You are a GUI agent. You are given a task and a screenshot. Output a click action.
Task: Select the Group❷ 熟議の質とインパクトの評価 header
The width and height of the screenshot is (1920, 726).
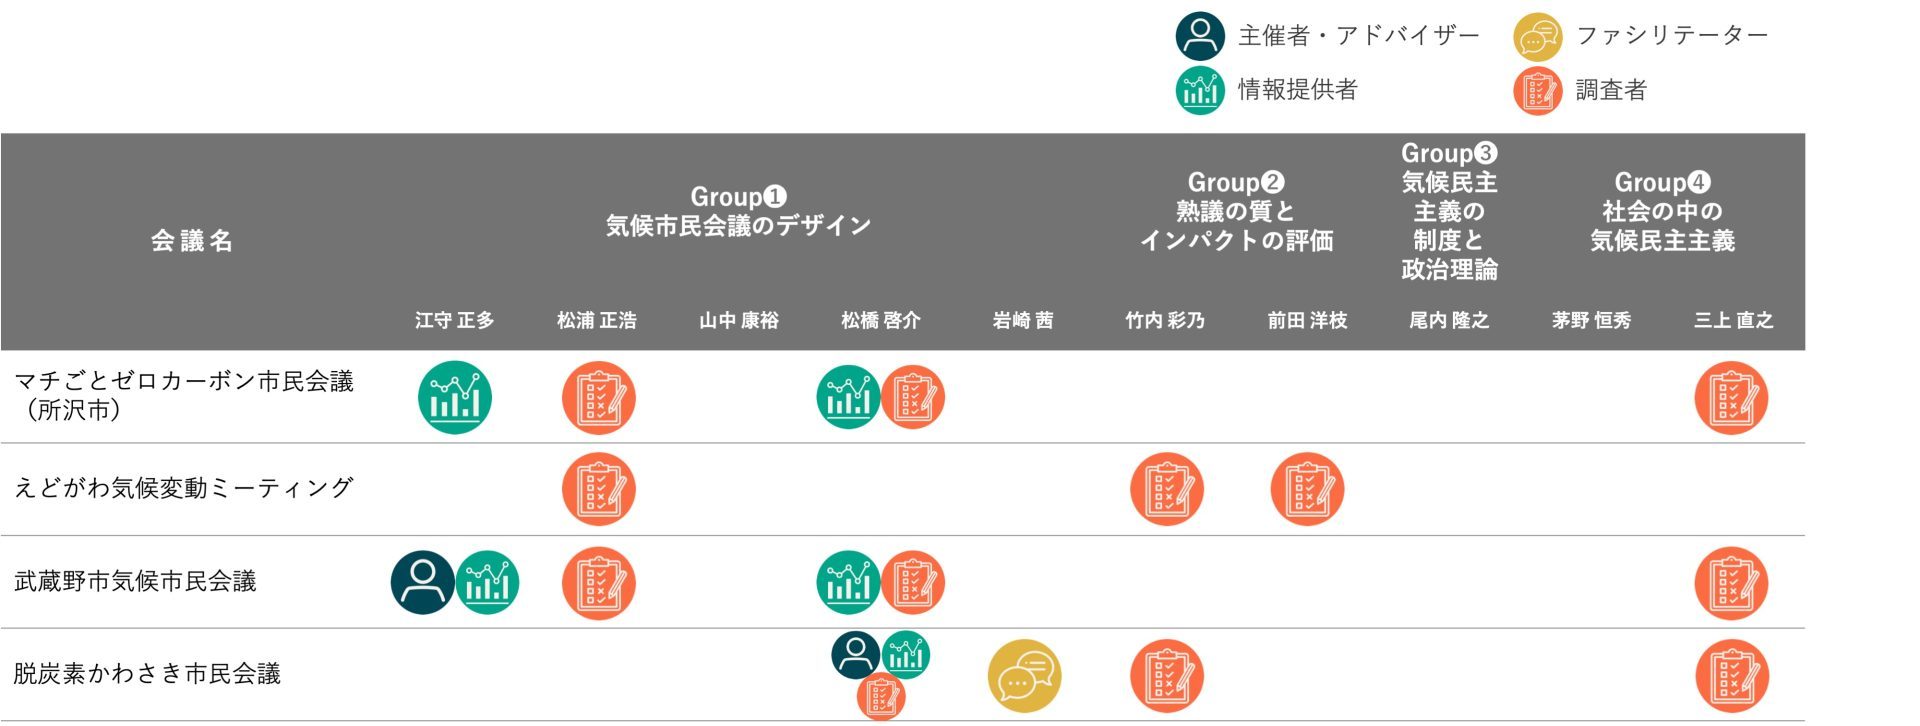(1236, 211)
